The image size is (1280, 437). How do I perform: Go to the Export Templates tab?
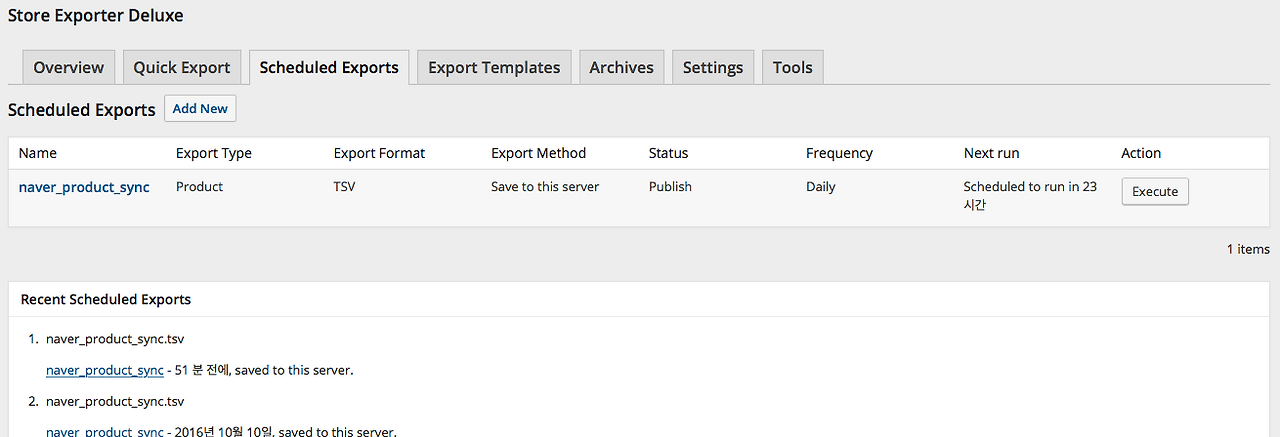pyautogui.click(x=494, y=68)
